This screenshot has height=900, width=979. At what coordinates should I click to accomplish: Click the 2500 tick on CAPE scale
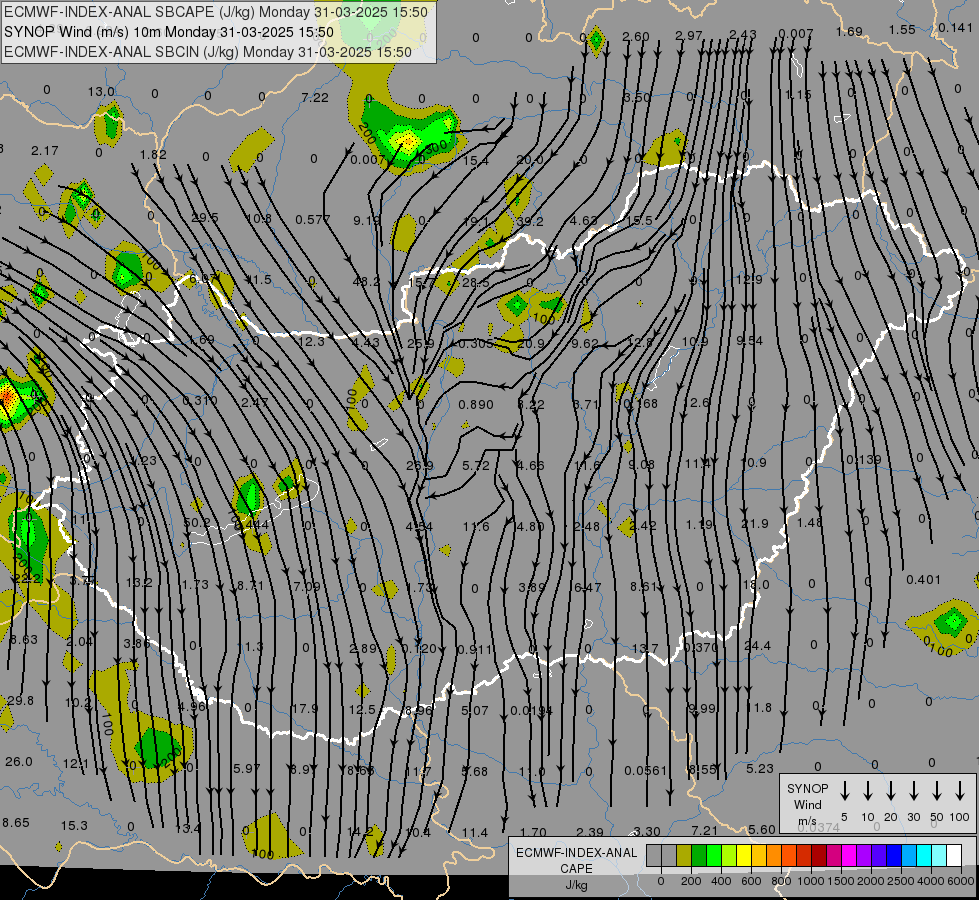(900, 881)
